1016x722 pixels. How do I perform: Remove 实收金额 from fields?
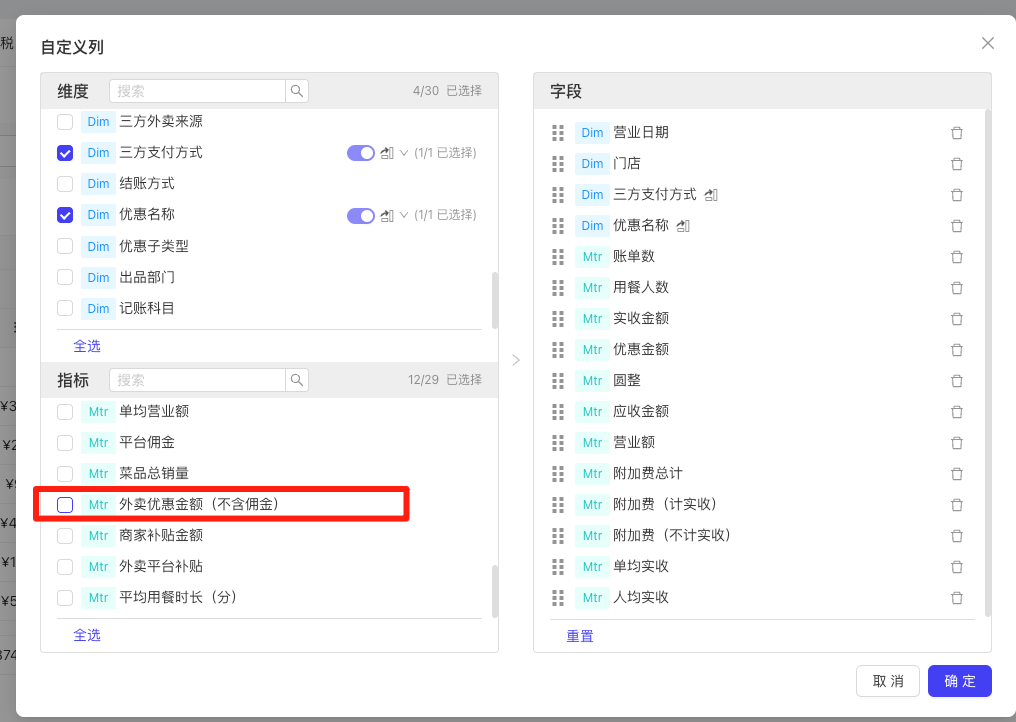pos(956,319)
